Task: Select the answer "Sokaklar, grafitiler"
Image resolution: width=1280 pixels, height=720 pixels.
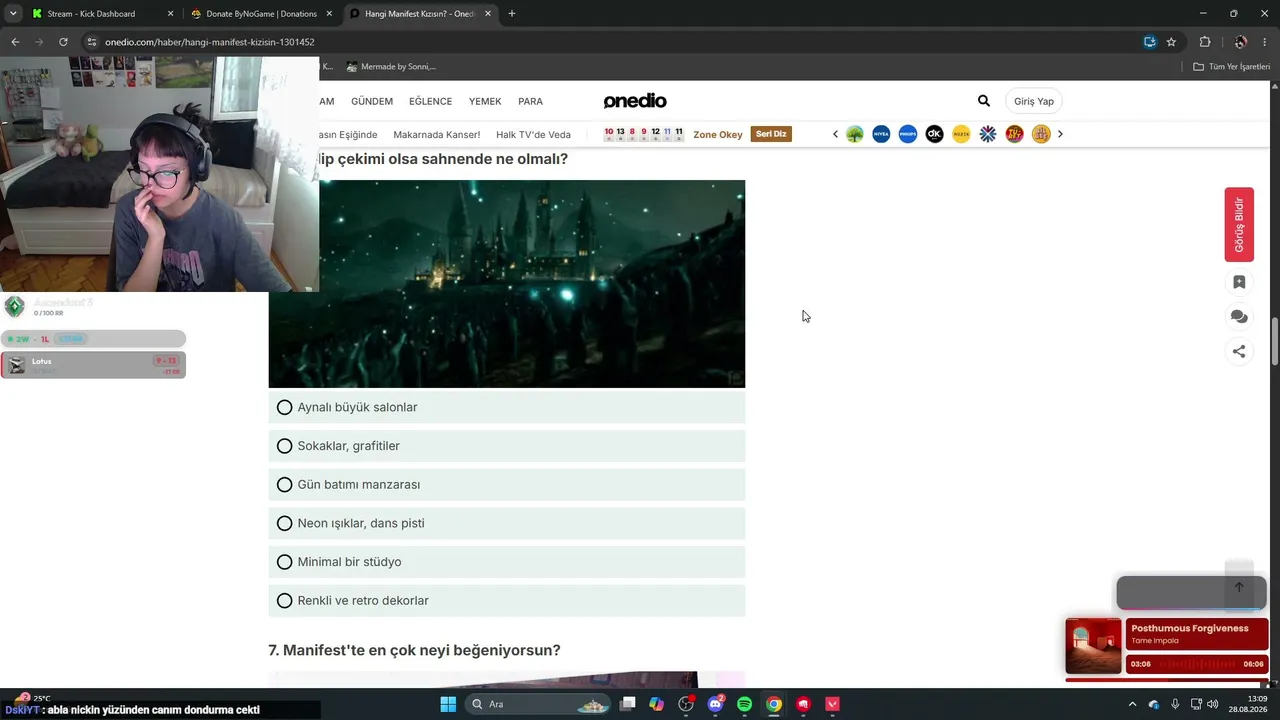Action: [507, 446]
